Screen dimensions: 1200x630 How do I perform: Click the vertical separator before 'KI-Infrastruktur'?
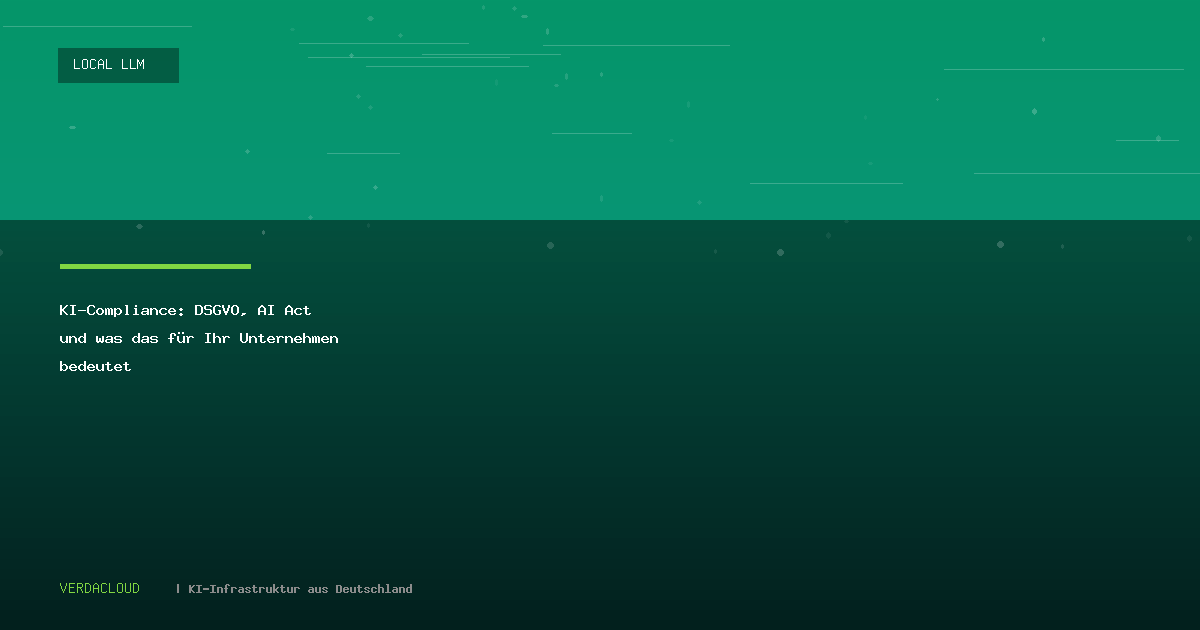[x=178, y=589]
